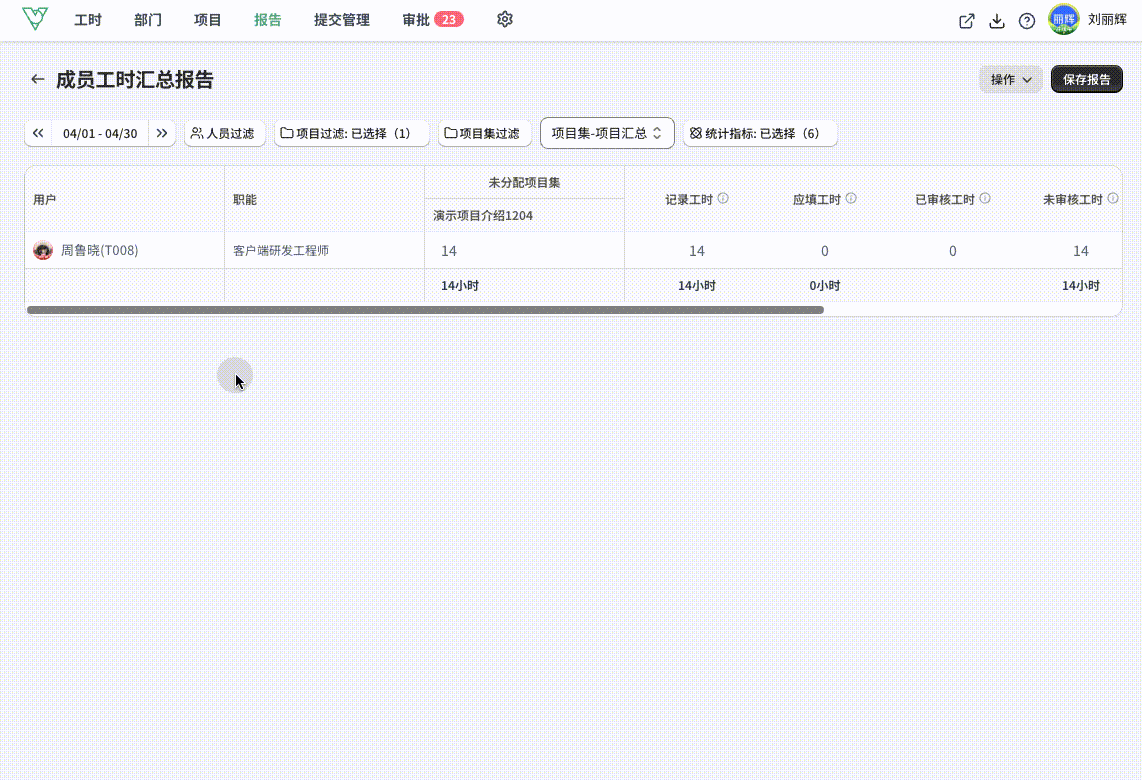Click the 未审核工时 column header

coord(1072,200)
